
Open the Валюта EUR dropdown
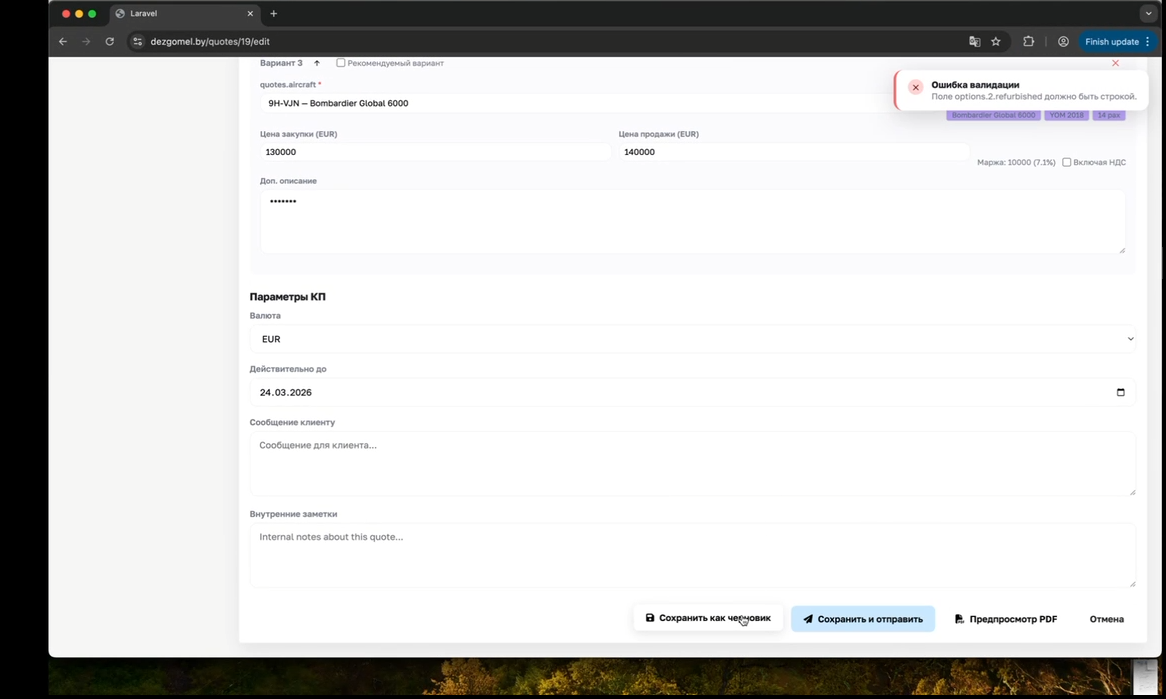[692, 339]
